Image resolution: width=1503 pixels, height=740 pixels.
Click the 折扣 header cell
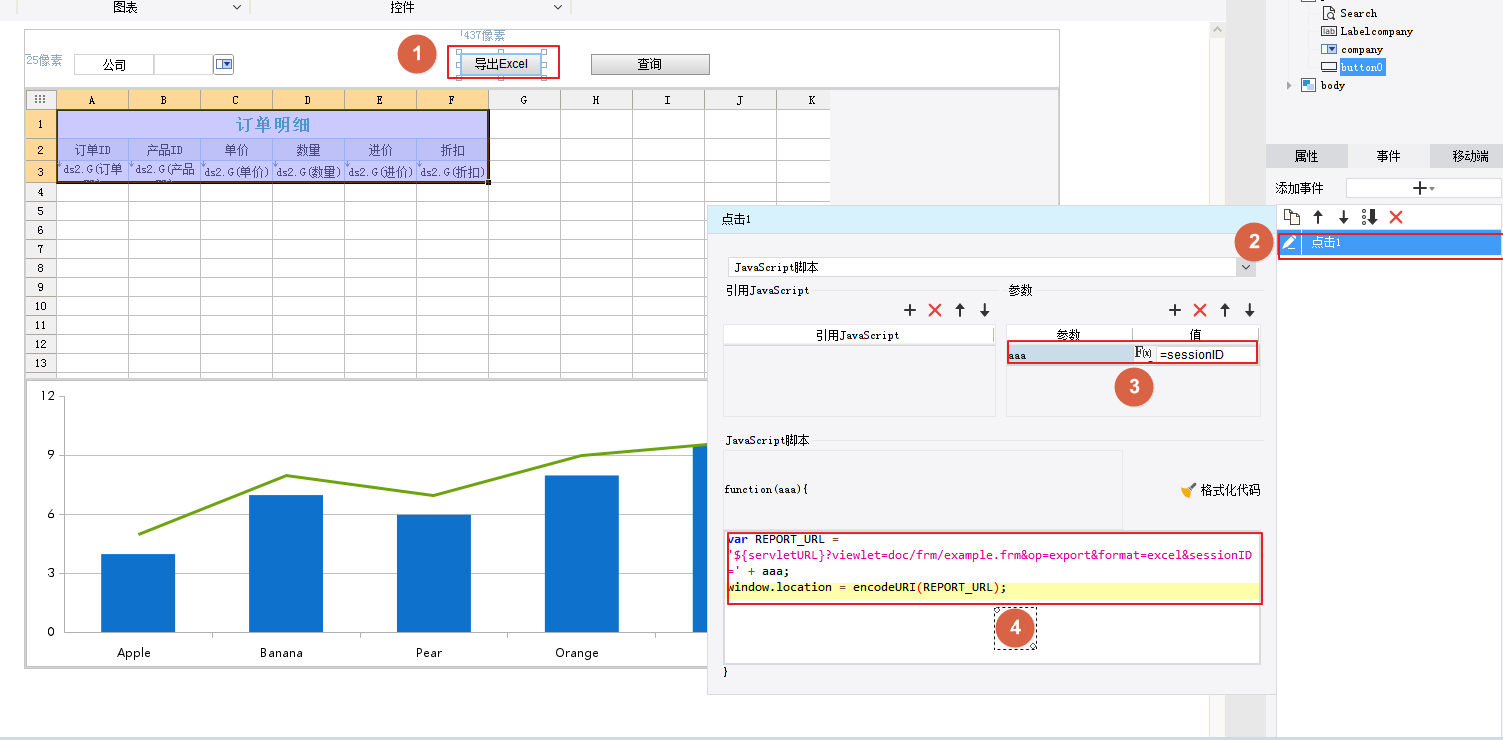click(x=453, y=150)
